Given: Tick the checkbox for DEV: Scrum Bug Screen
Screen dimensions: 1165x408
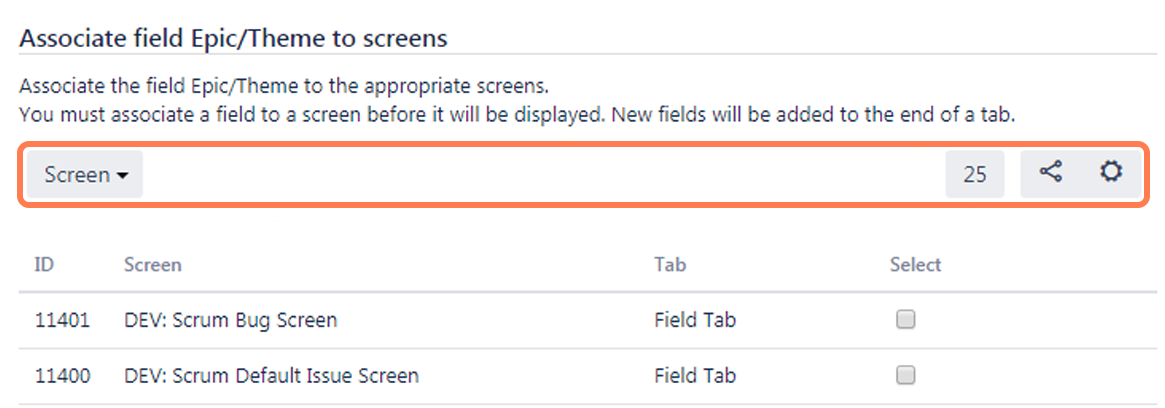Looking at the screenshot, I should (x=906, y=320).
